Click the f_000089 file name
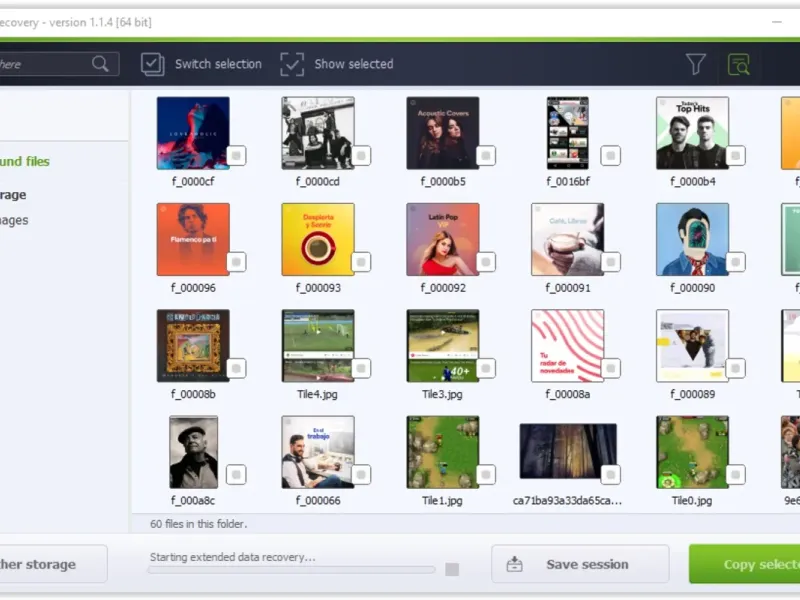The image size is (800, 600). (x=692, y=394)
